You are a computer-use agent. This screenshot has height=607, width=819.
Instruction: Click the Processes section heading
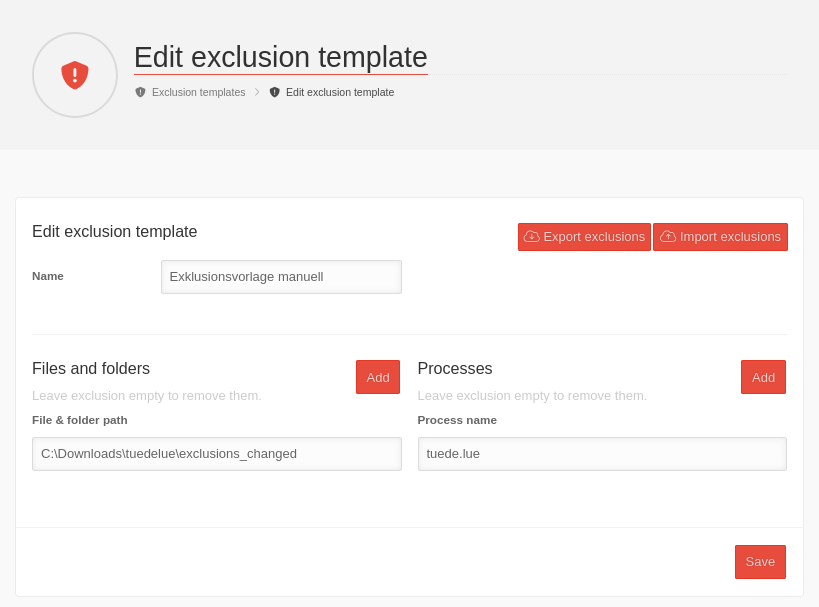click(x=455, y=369)
